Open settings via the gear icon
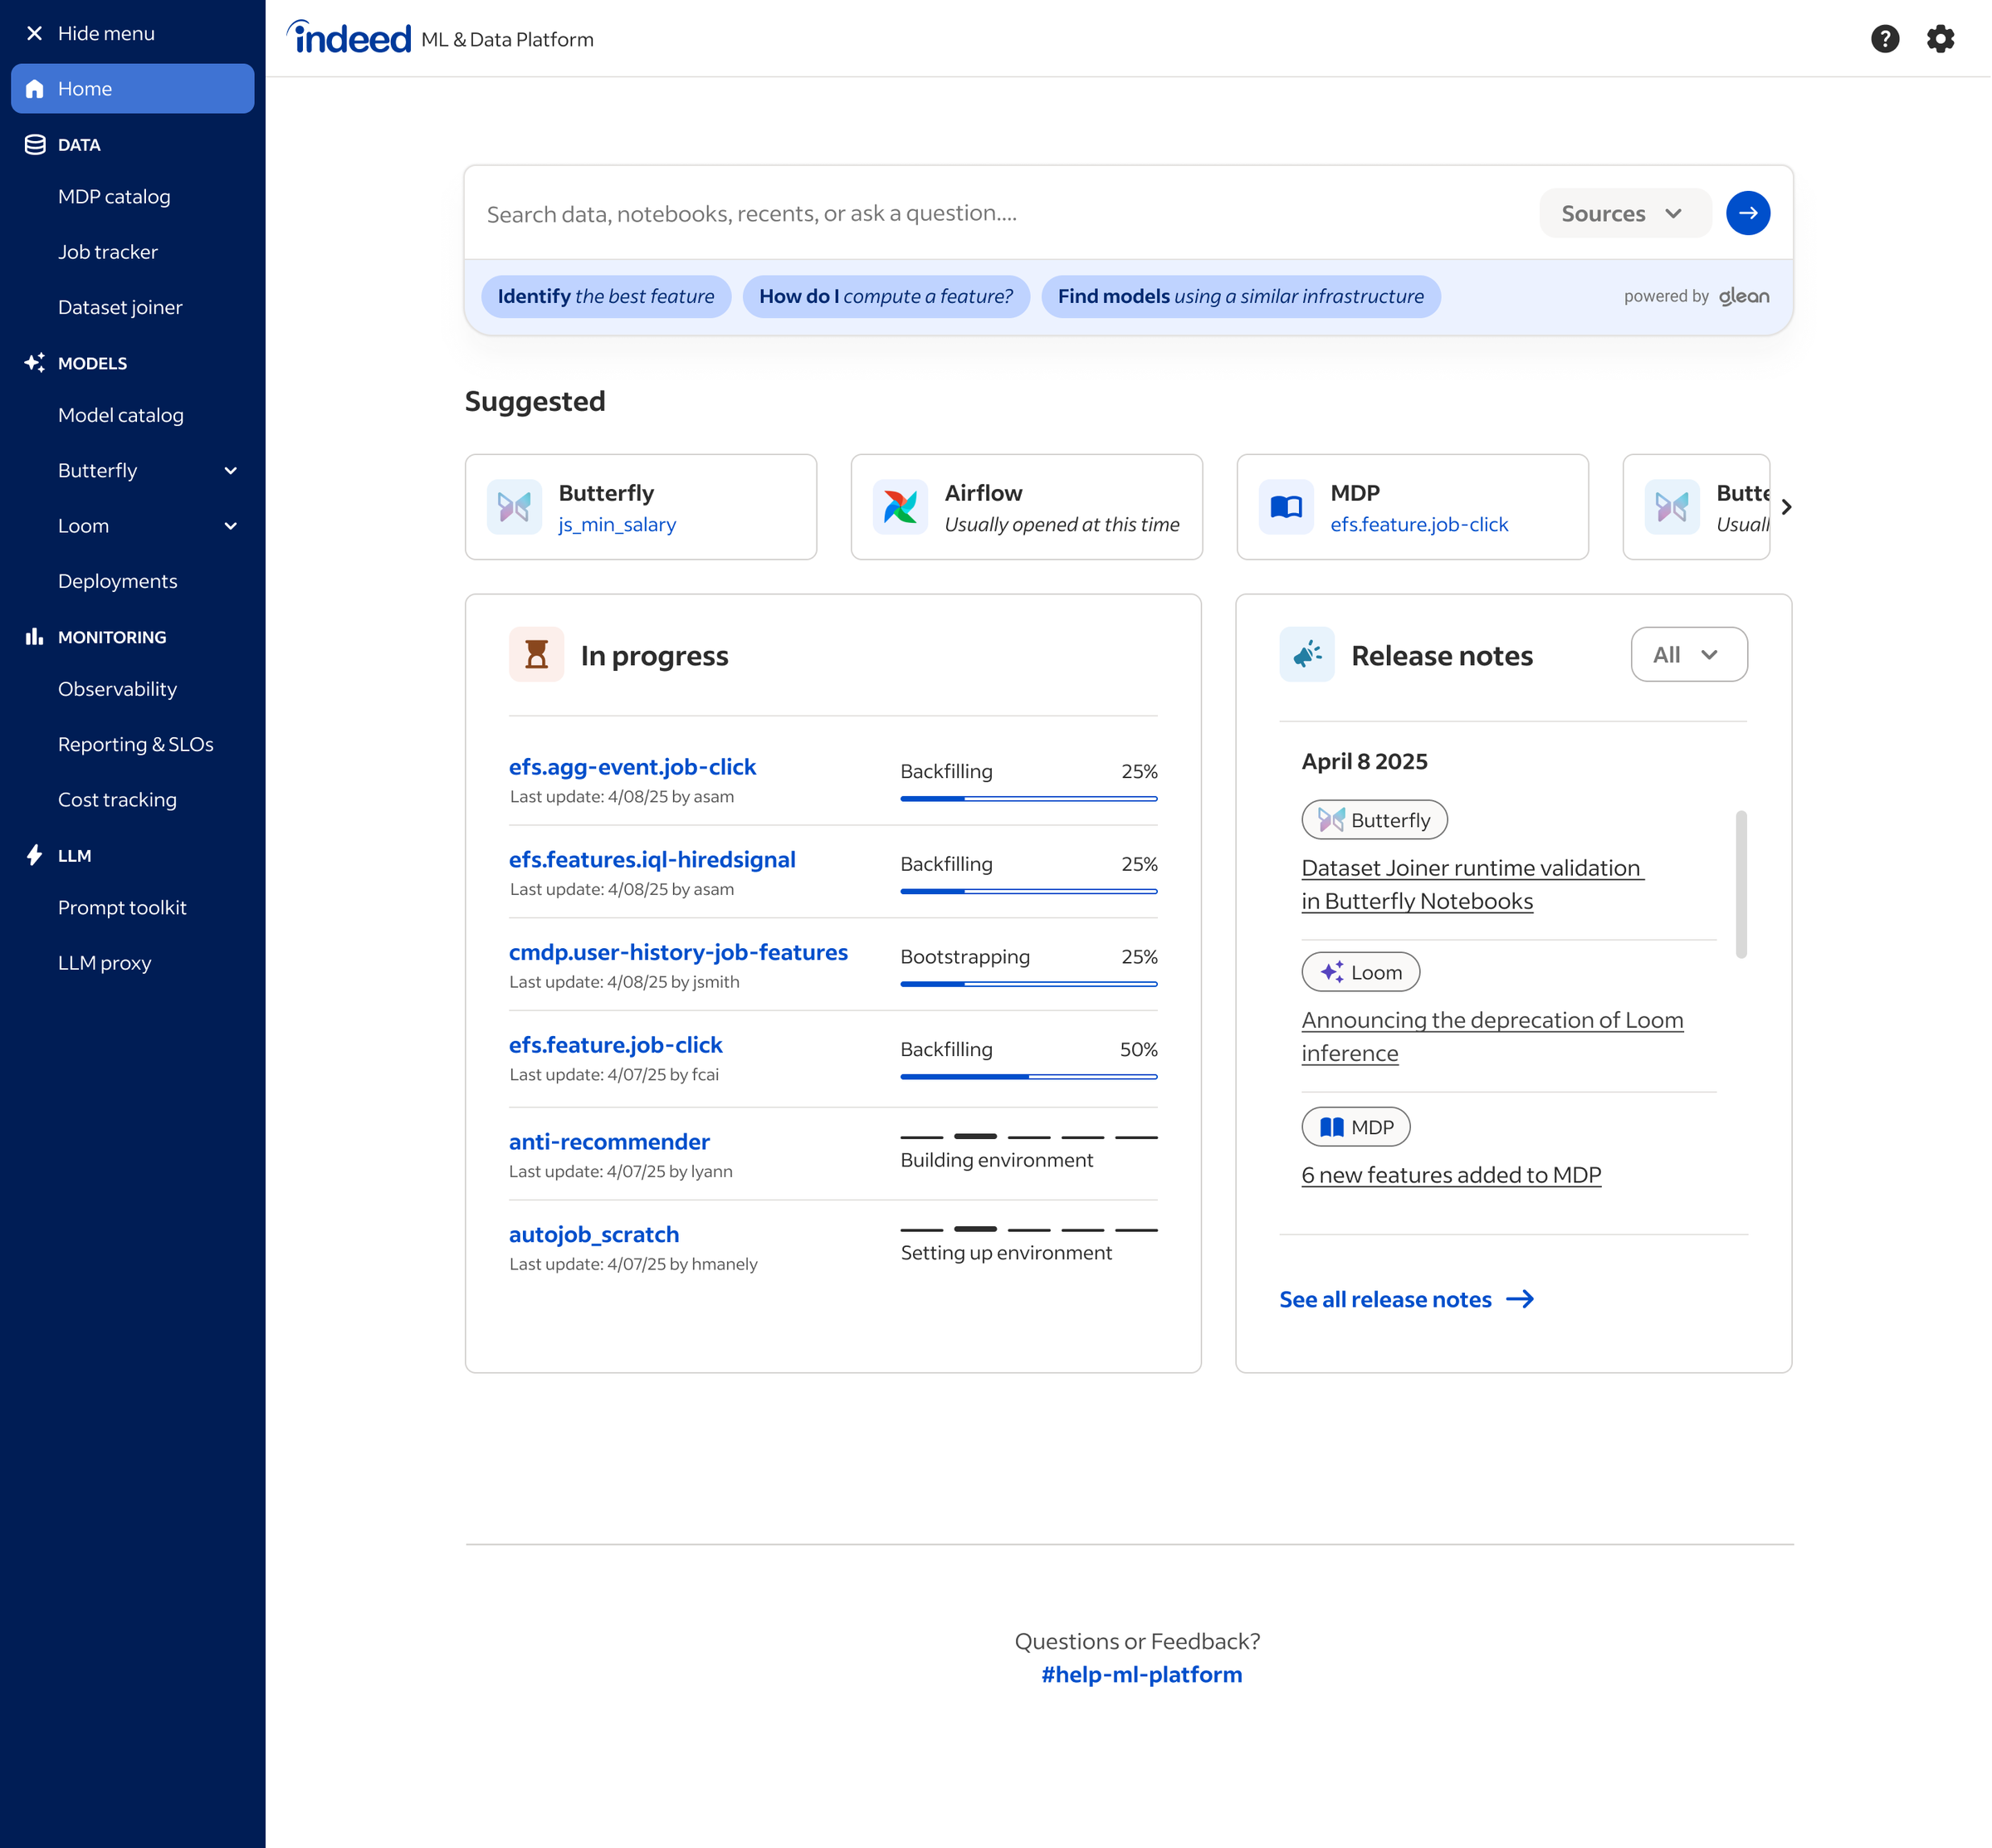The height and width of the screenshot is (1848, 1992). pyautogui.click(x=1940, y=38)
